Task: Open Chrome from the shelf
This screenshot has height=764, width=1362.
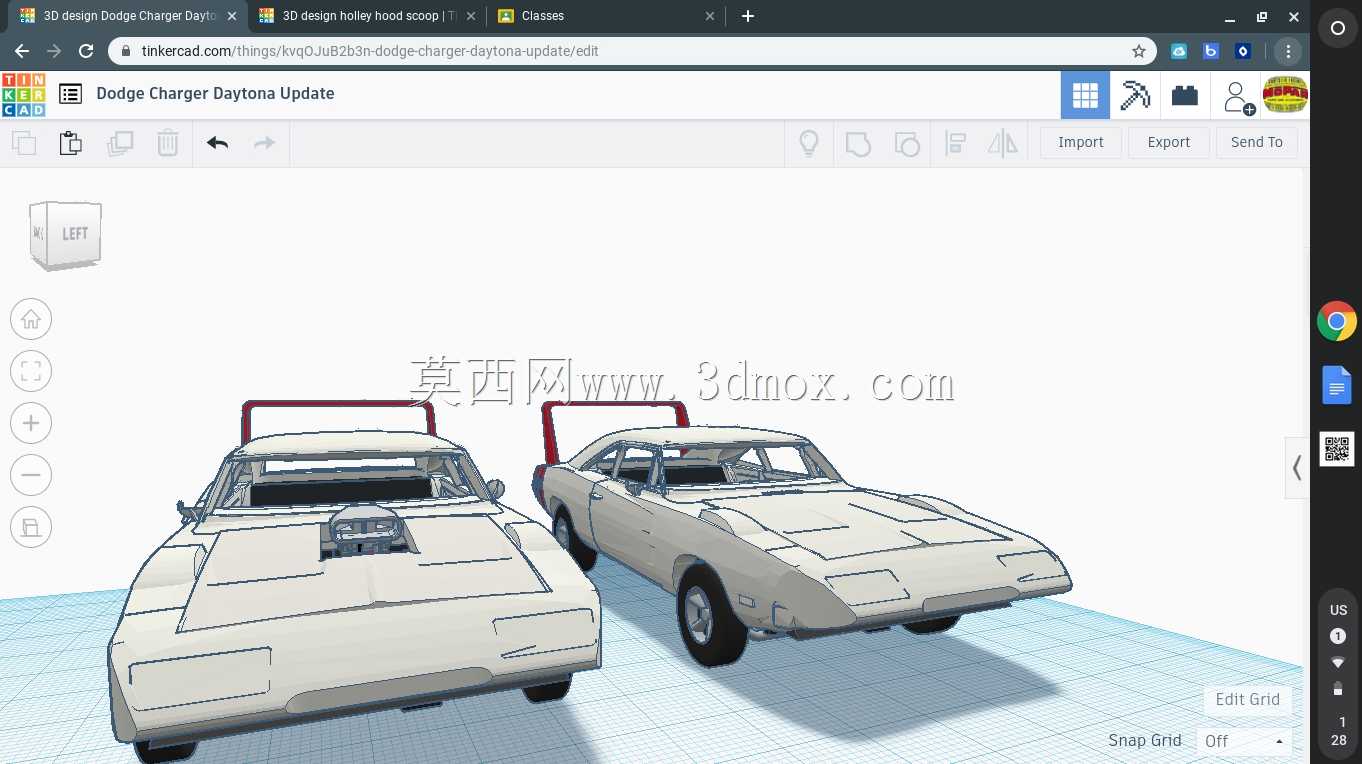Action: pos(1337,322)
